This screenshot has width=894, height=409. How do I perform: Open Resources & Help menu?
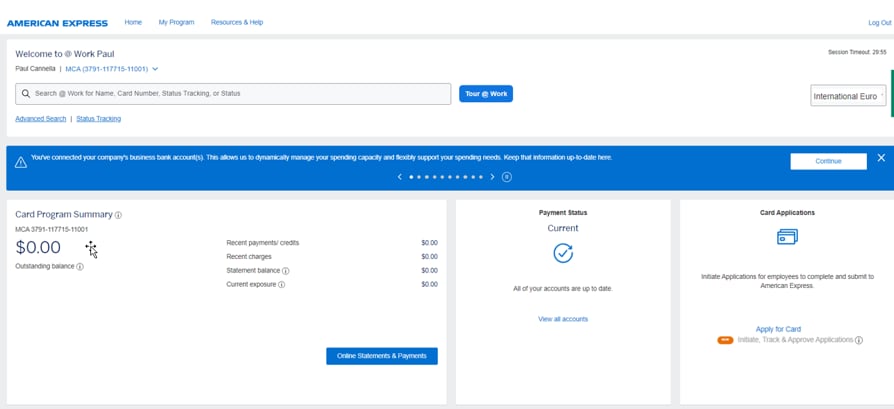tap(237, 22)
